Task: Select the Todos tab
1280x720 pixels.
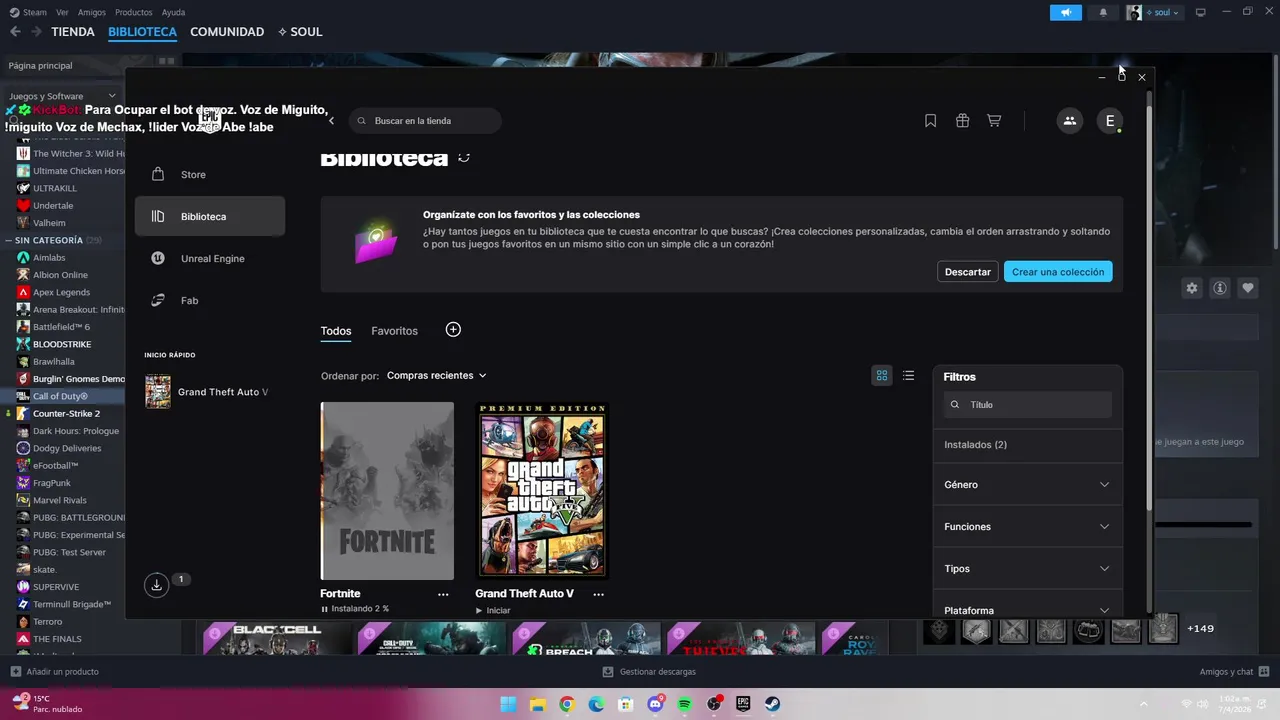Action: point(336,331)
